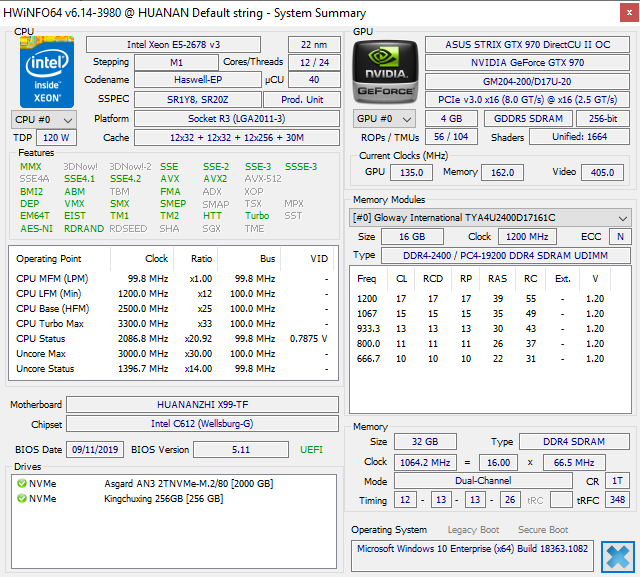Click the memory multiplier 16.00 field
The image size is (640, 577).
click(x=498, y=462)
